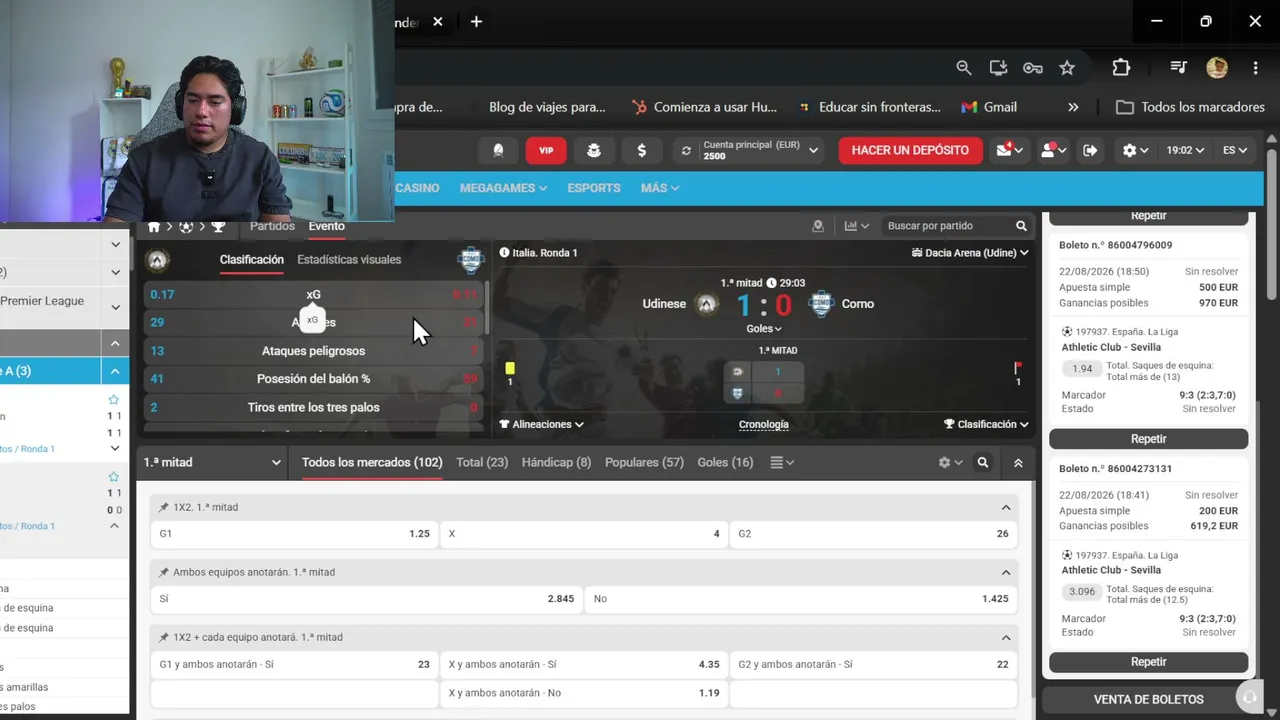The width and height of the screenshot is (1280, 720).
Task: Collapse the 1X2 1.ª mitad market section
Action: pos(1006,508)
